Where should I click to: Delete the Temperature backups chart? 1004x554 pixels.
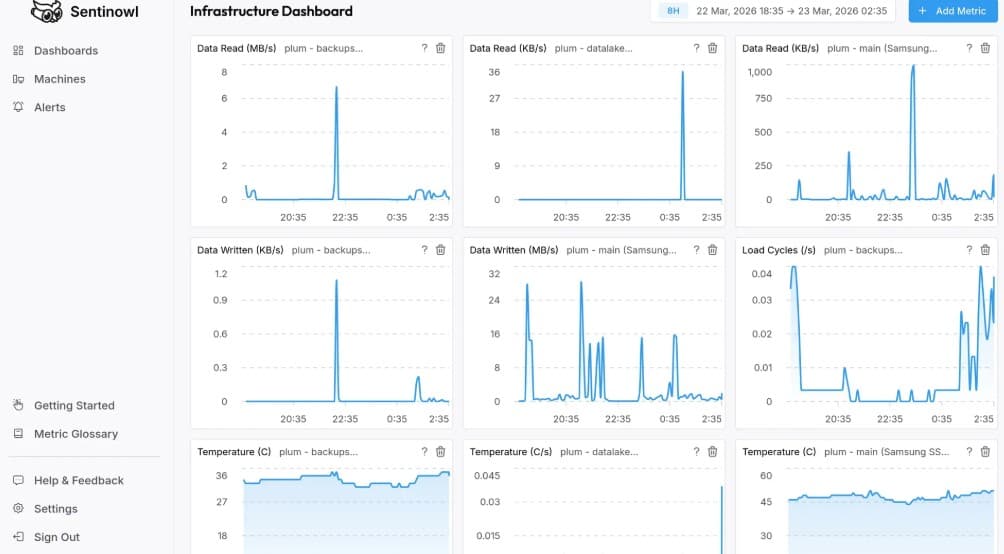tap(441, 452)
